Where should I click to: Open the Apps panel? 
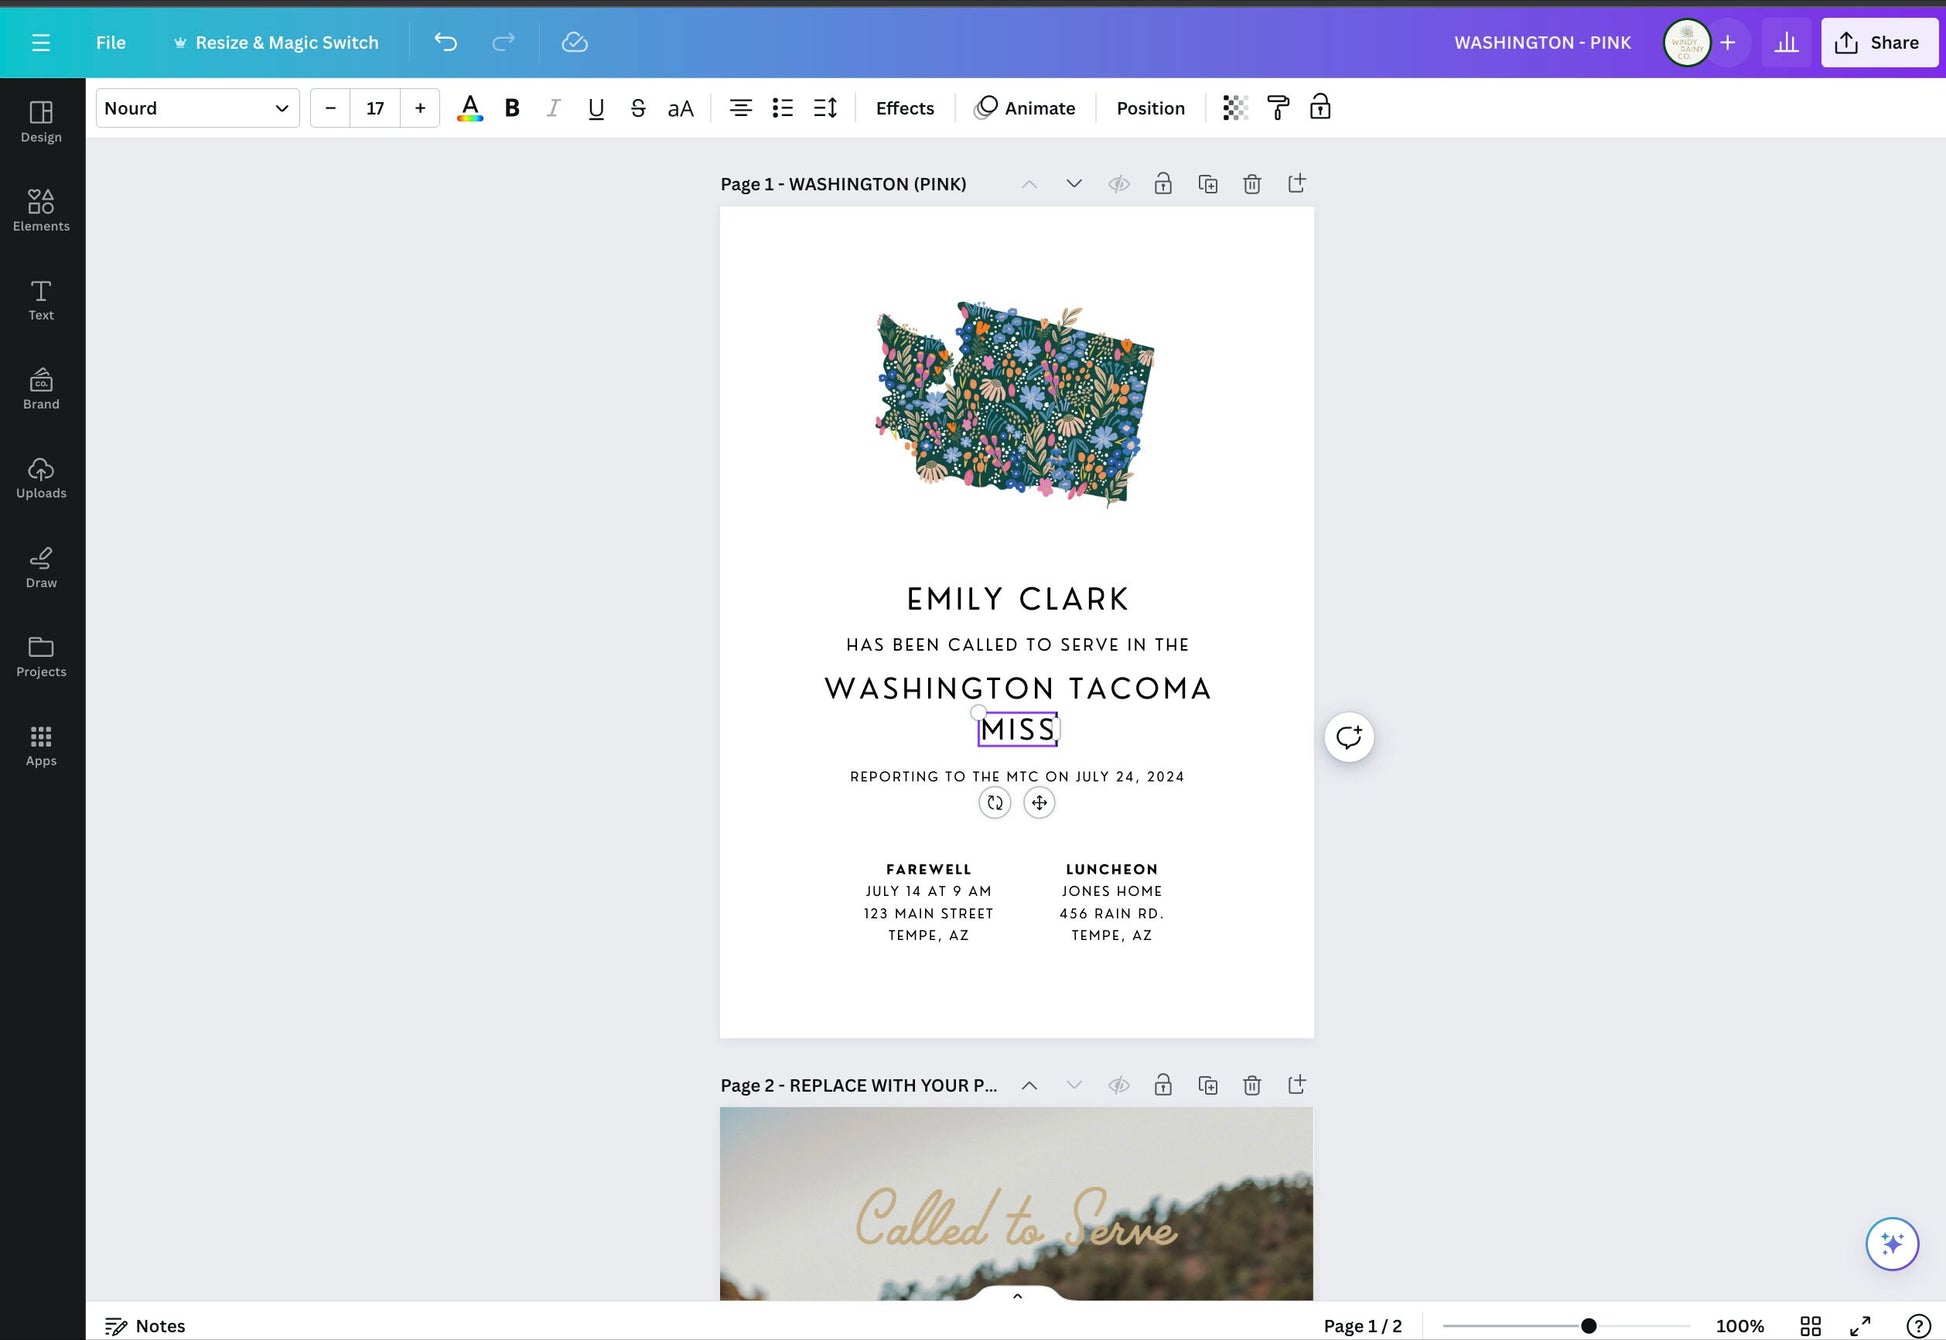tap(41, 744)
